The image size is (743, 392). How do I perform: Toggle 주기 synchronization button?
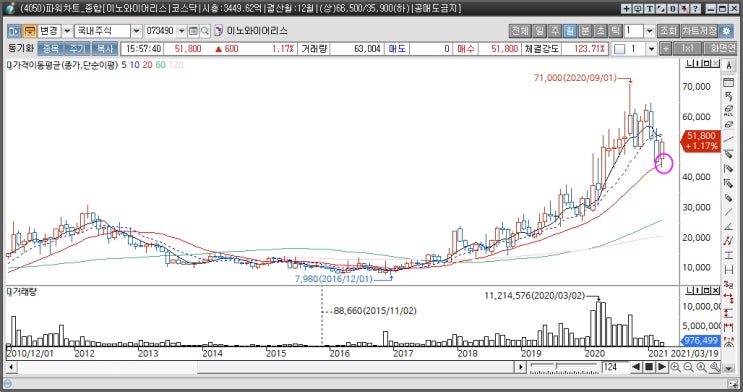[x=77, y=48]
